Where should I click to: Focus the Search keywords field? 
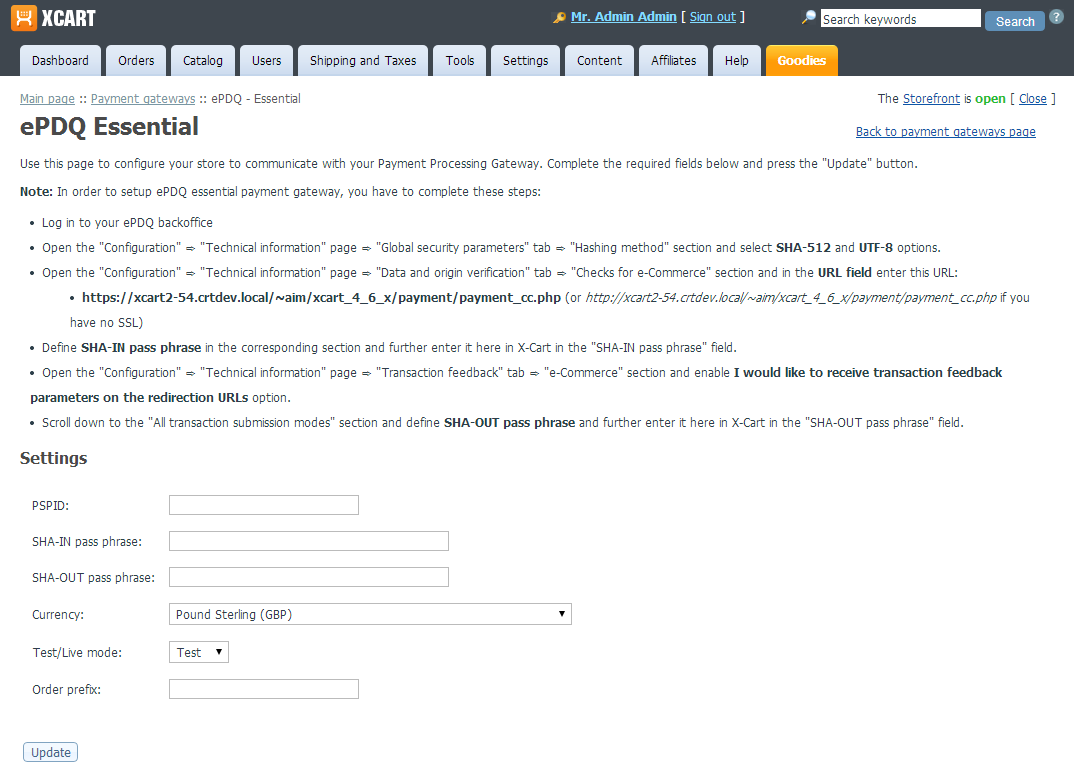click(901, 18)
